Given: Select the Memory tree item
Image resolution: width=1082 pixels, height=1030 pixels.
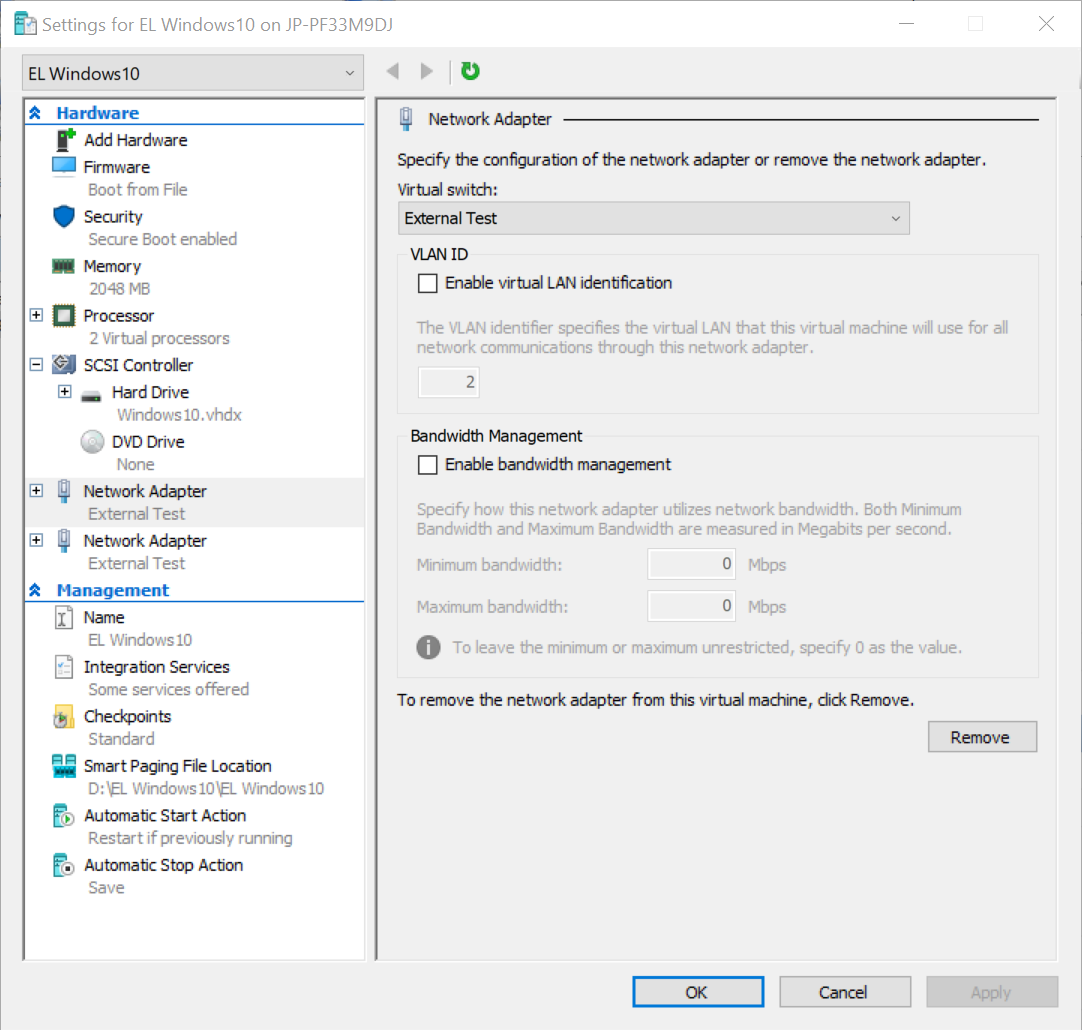Looking at the screenshot, I should point(112,266).
